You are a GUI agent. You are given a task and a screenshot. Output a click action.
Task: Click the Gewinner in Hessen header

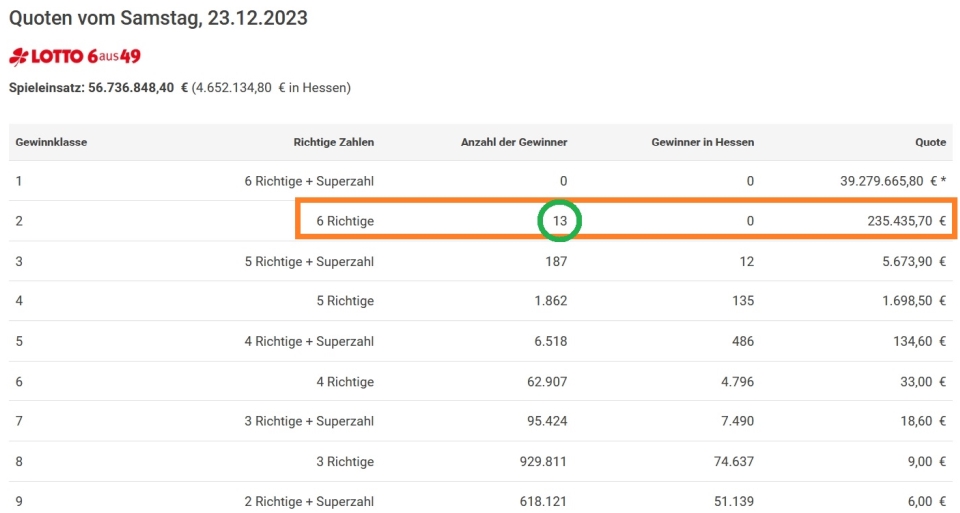coord(703,142)
